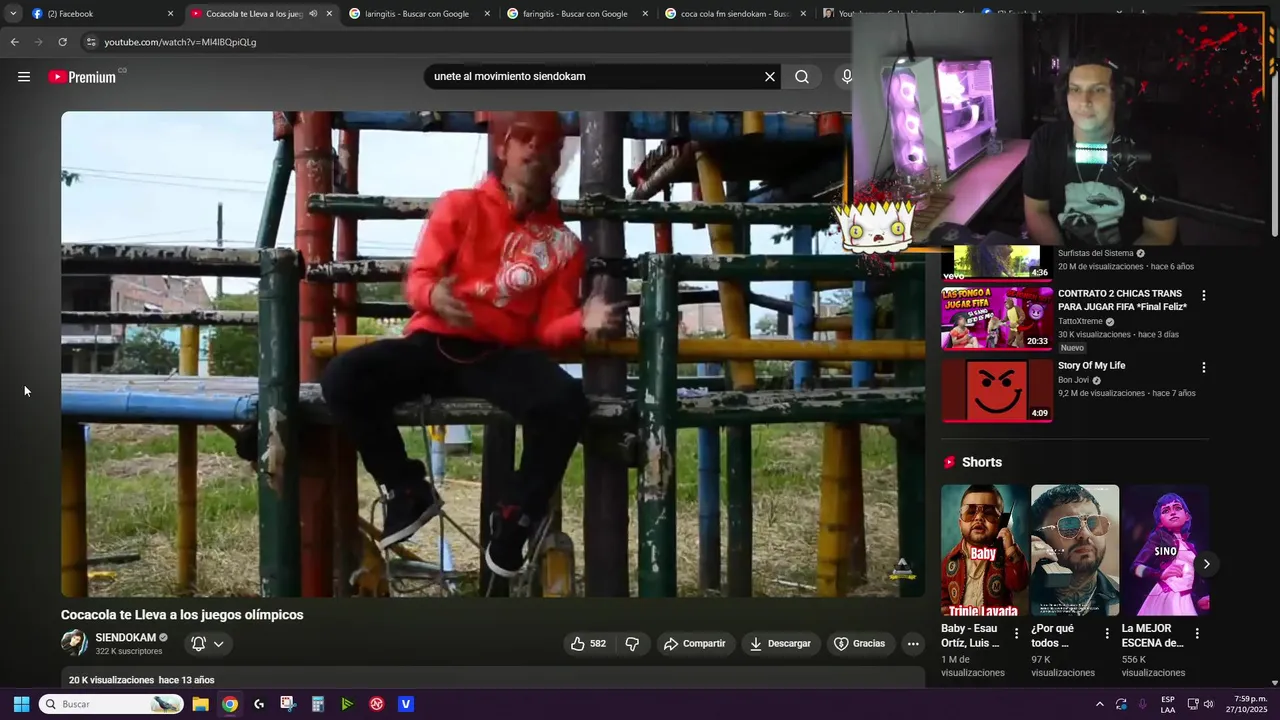Open the ¿Por qué todos short thumbnail
1280x720 pixels.
1075,550
